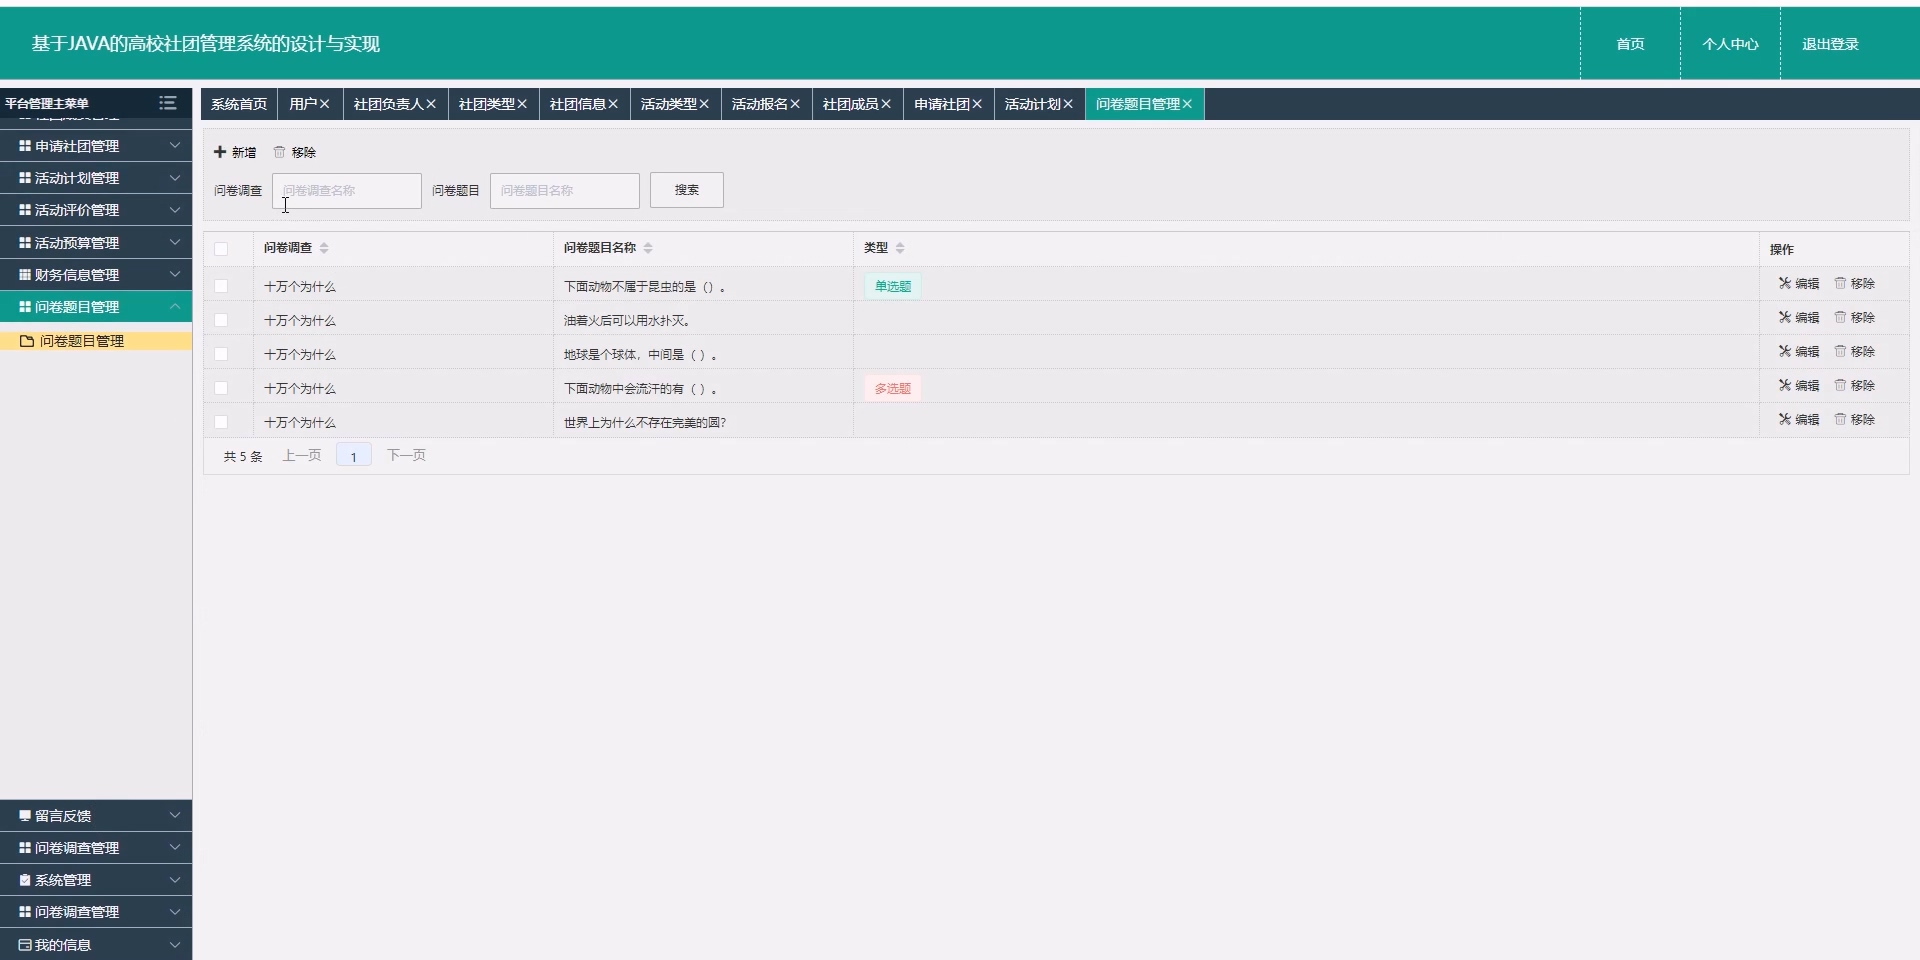Close the 用户 tab

pyautogui.click(x=325, y=104)
